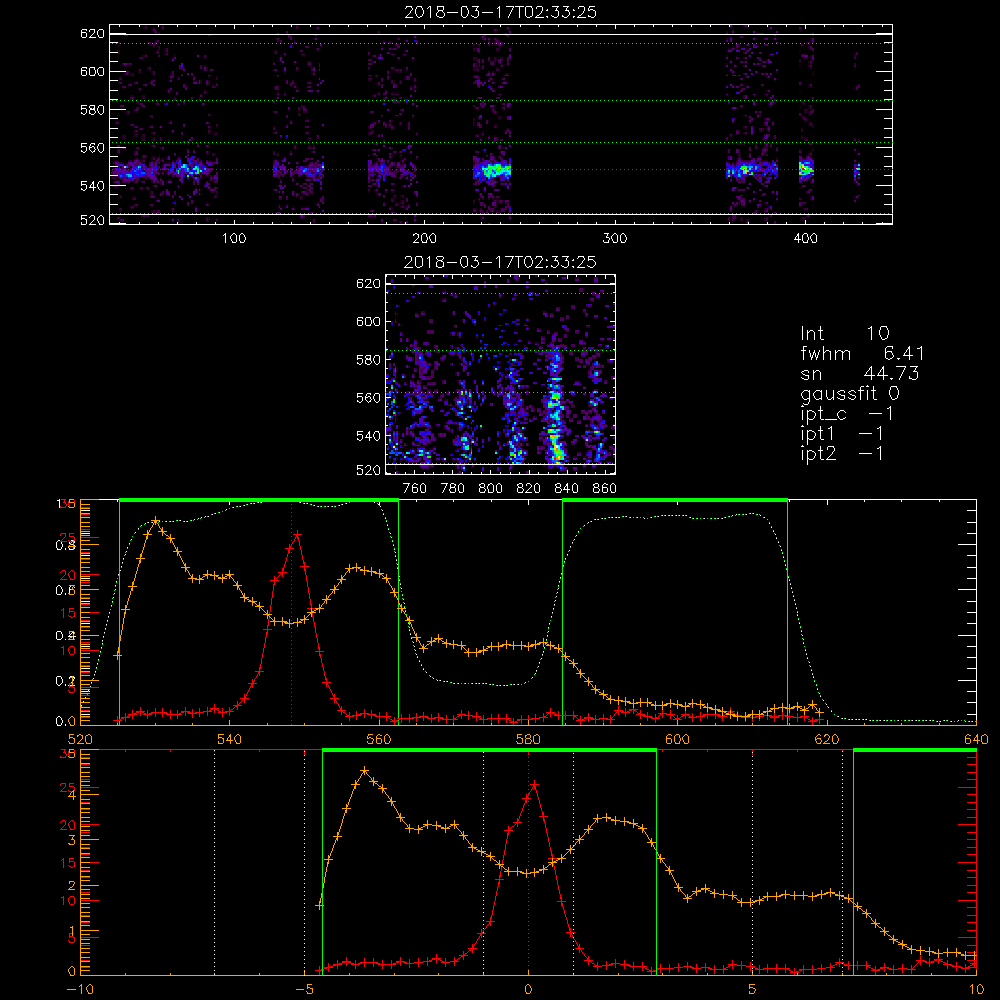Screen dimensions: 1000x1000
Task: Click x-axis label 800 of middle image
Action: click(x=490, y=489)
